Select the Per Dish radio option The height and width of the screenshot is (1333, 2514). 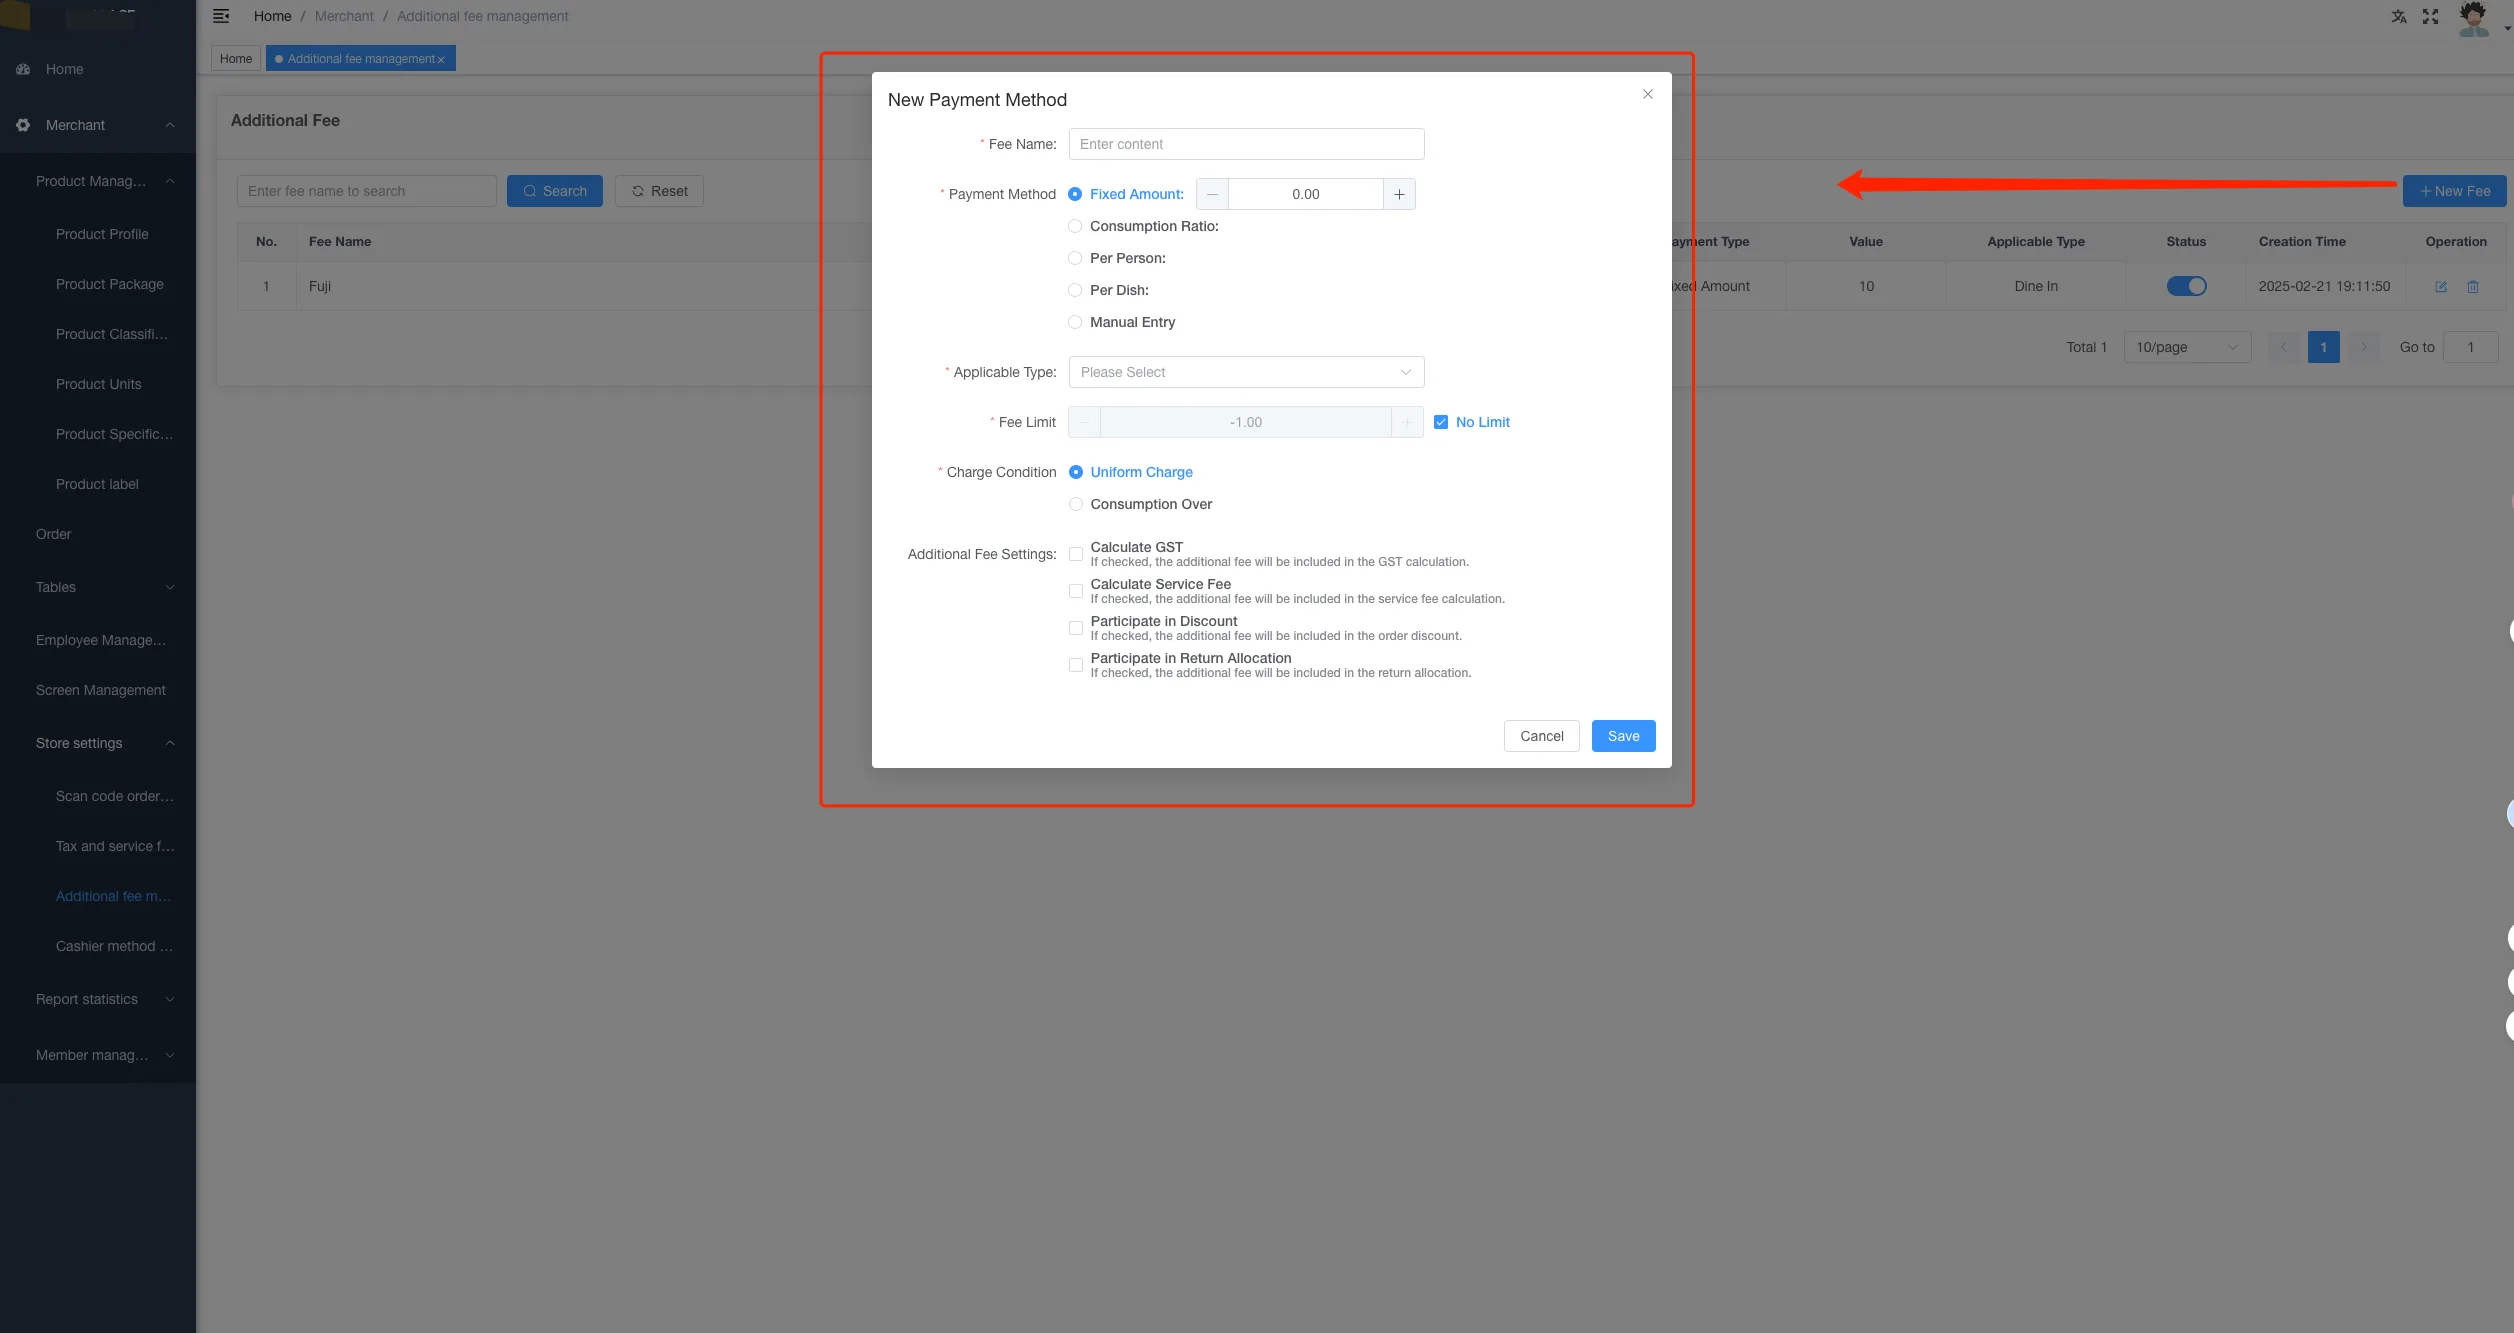point(1075,290)
